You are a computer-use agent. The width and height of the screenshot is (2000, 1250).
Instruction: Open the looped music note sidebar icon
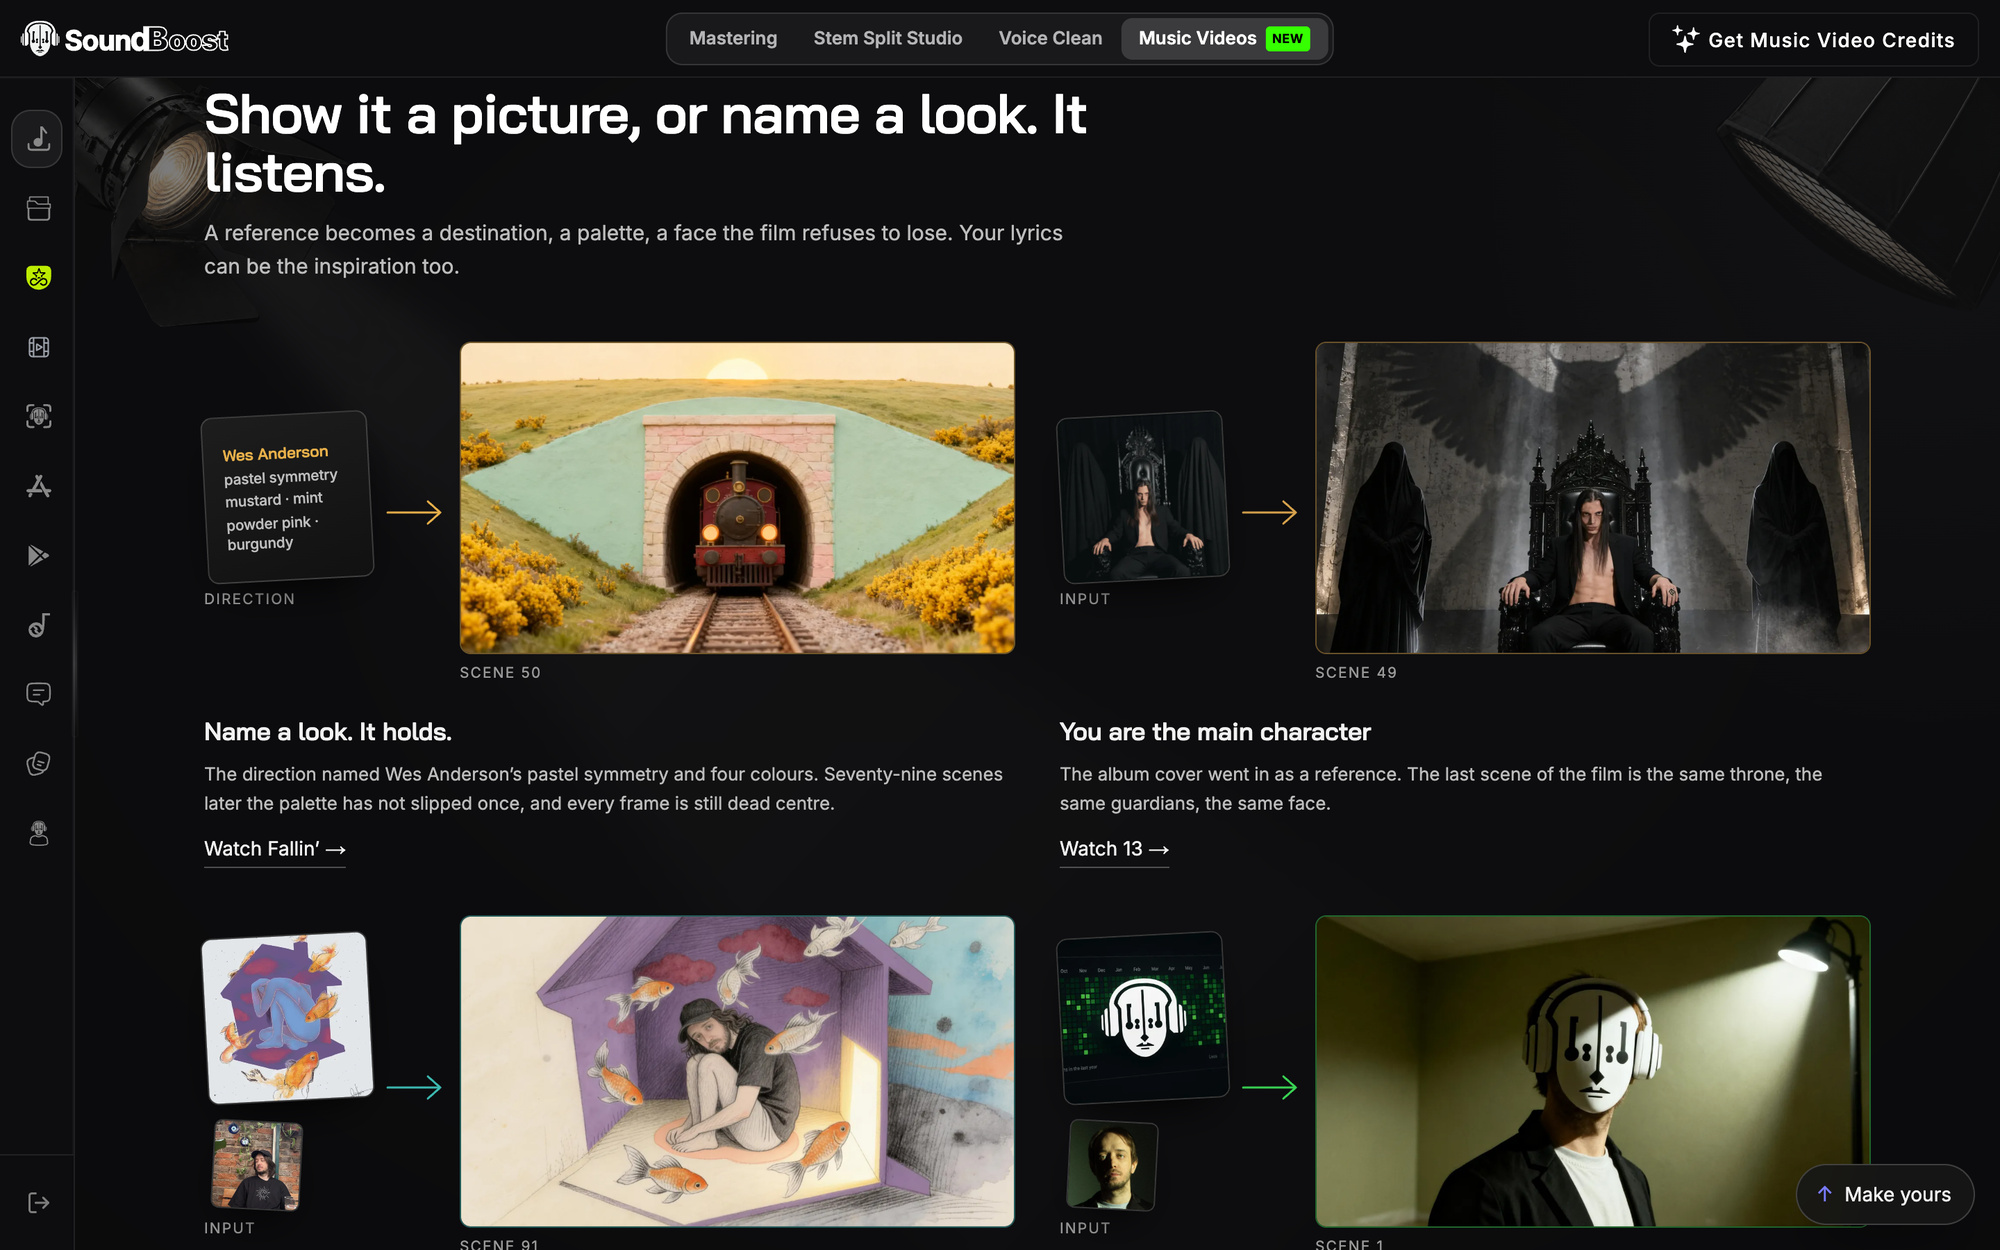pyautogui.click(x=38, y=625)
